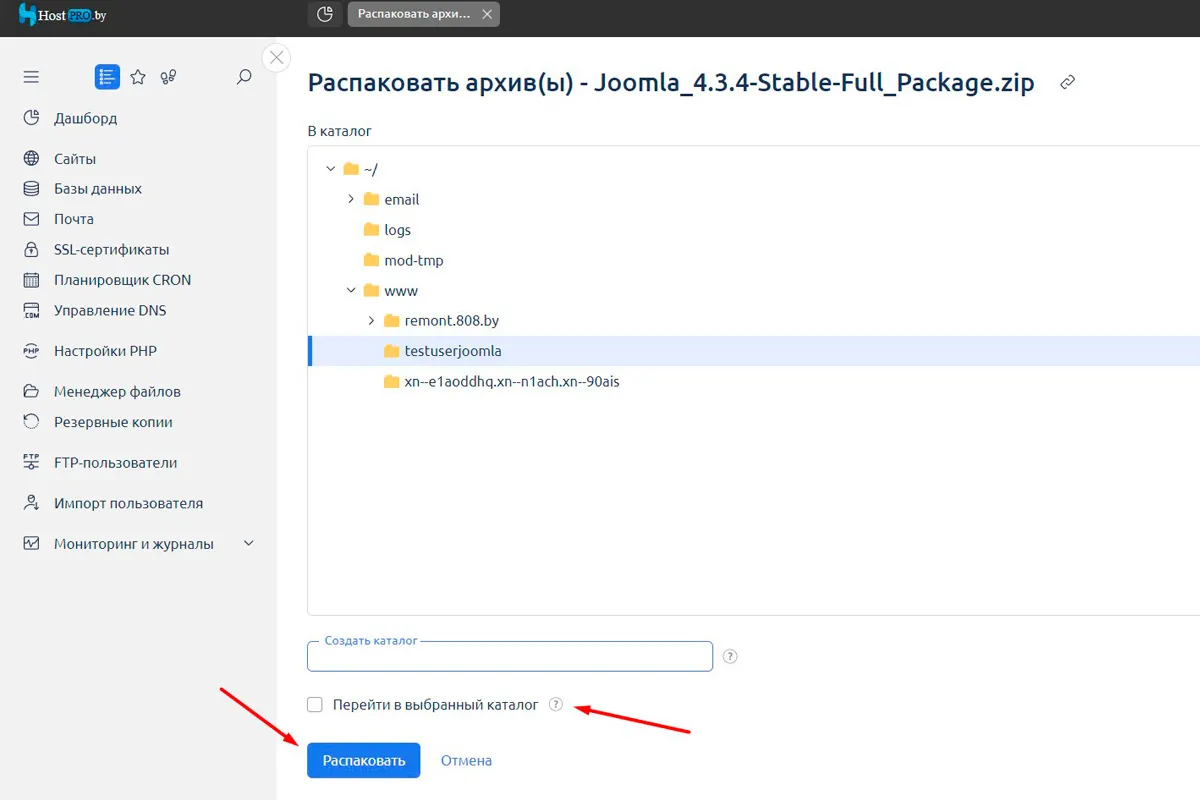The width and height of the screenshot is (1200, 800).
Task: Select the list view menu icon
Action: pos(107,77)
